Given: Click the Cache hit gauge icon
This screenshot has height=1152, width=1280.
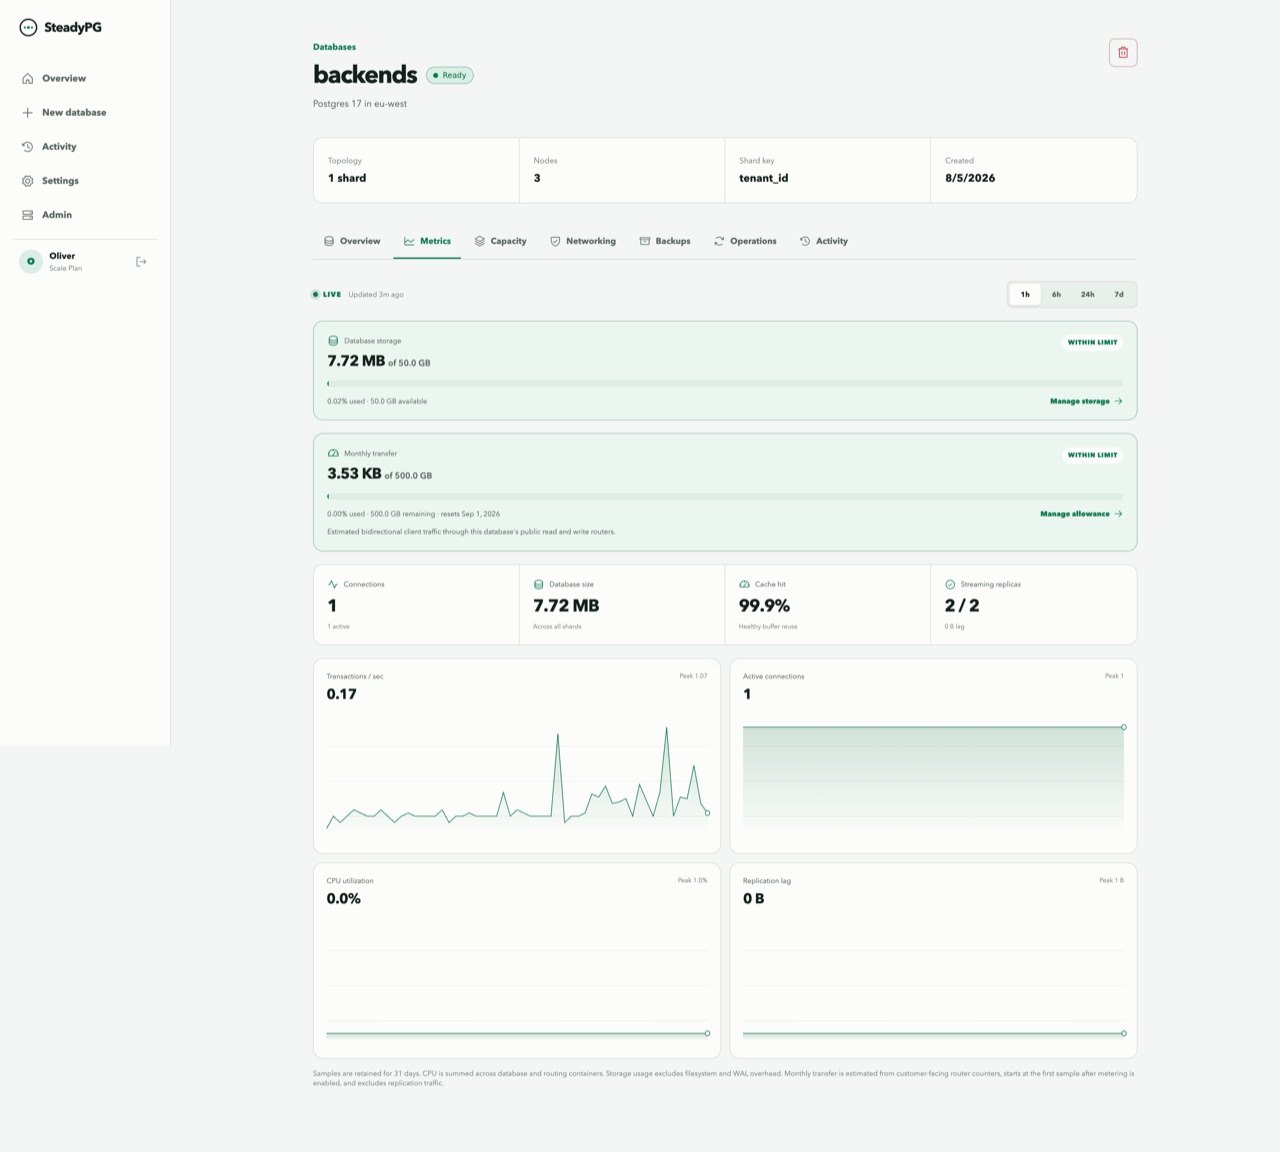Looking at the screenshot, I should pos(744,584).
